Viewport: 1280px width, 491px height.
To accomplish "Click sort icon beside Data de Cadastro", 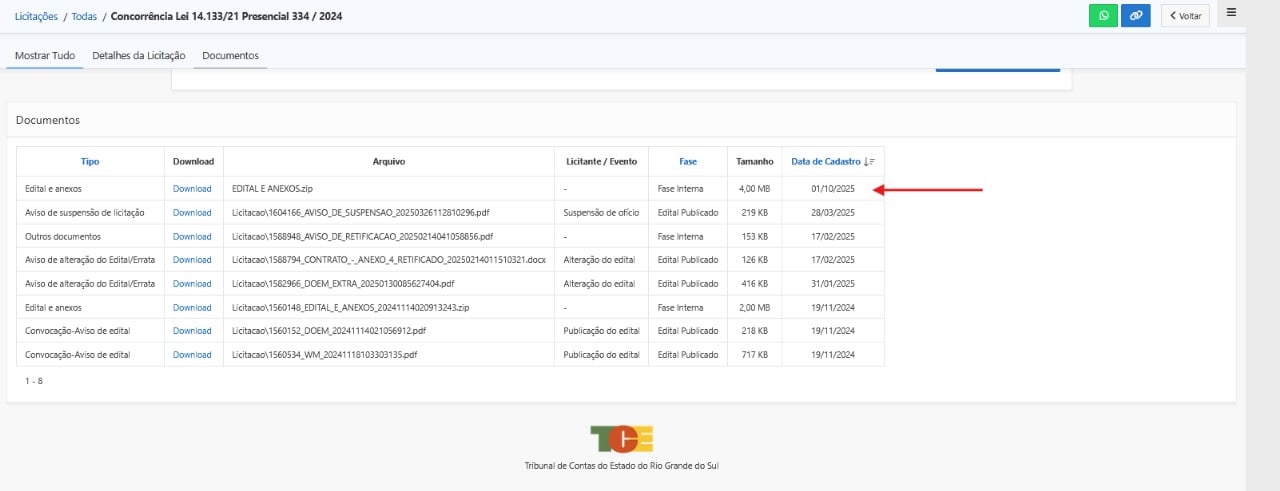I will 870,161.
